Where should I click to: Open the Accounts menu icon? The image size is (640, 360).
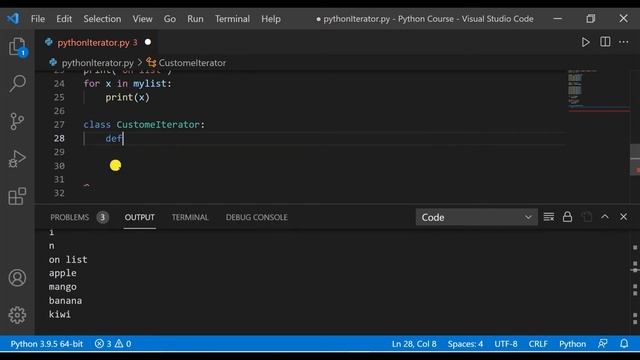click(17, 278)
